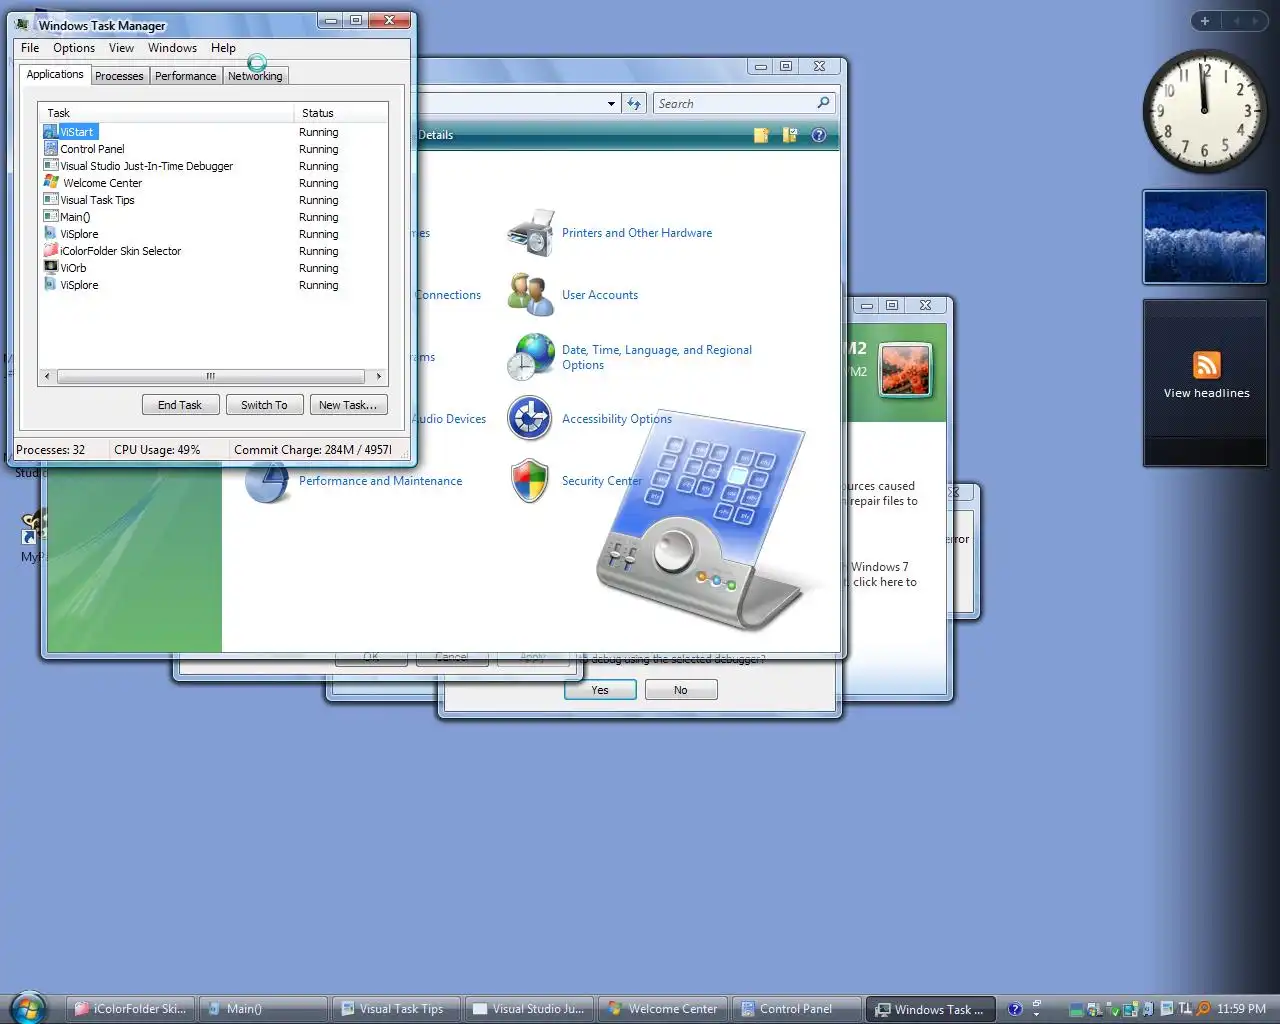Click the refresh arrows button in Control Panel

(x=634, y=104)
